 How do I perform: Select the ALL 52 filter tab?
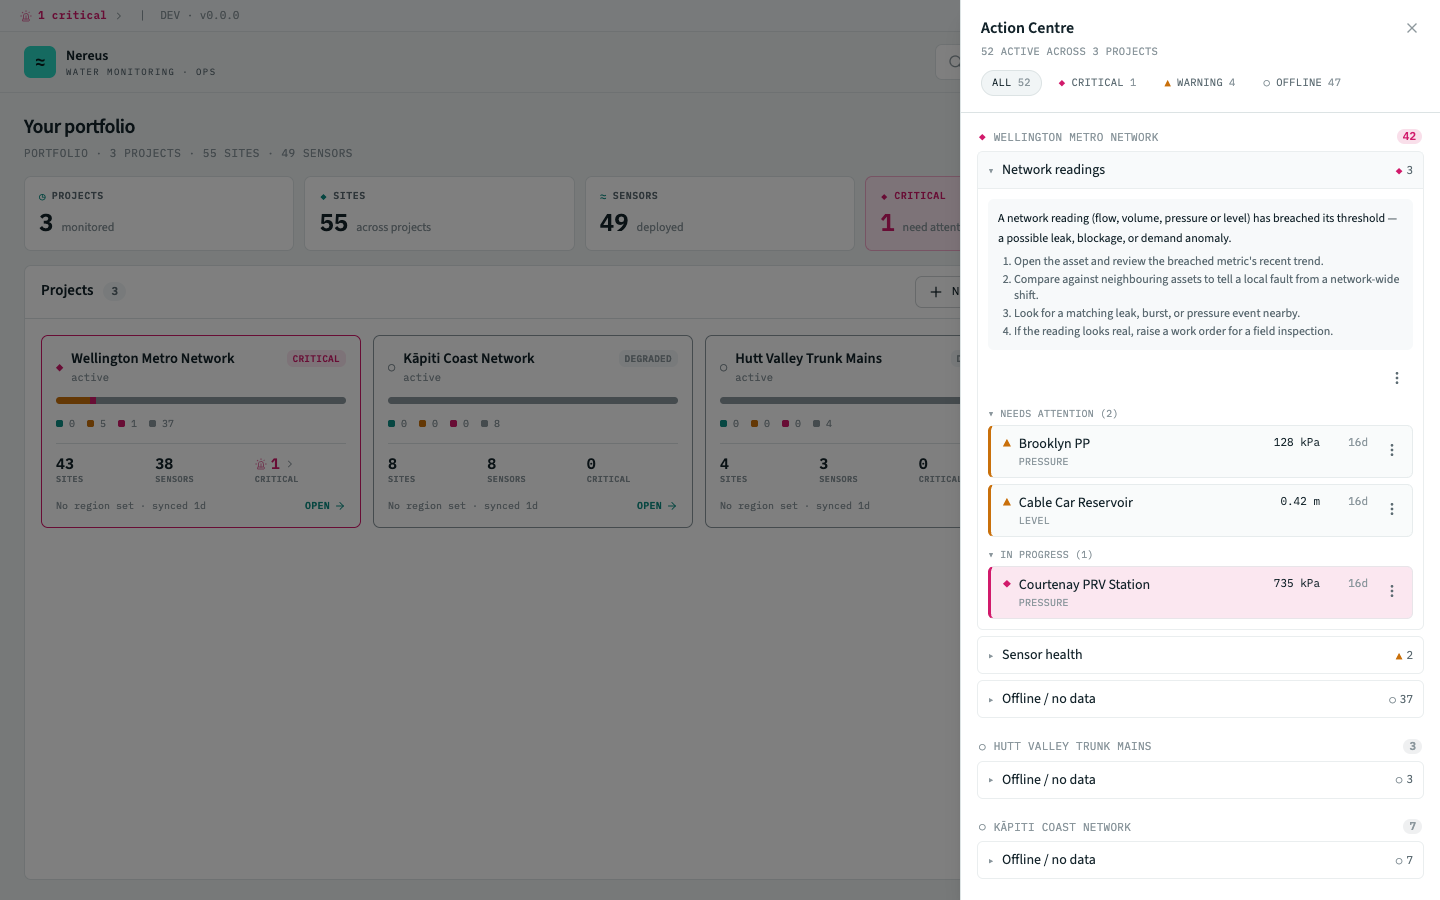[1011, 83]
